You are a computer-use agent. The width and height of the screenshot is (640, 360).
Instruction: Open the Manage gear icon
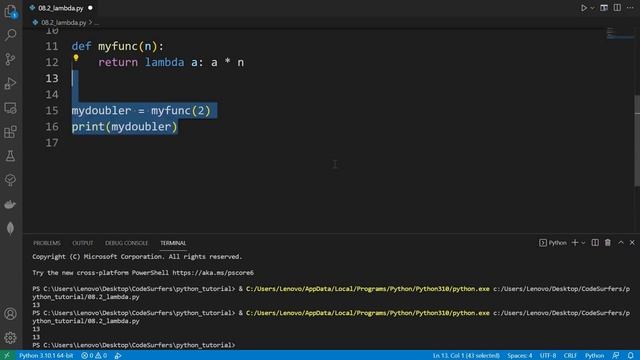tap(10, 338)
